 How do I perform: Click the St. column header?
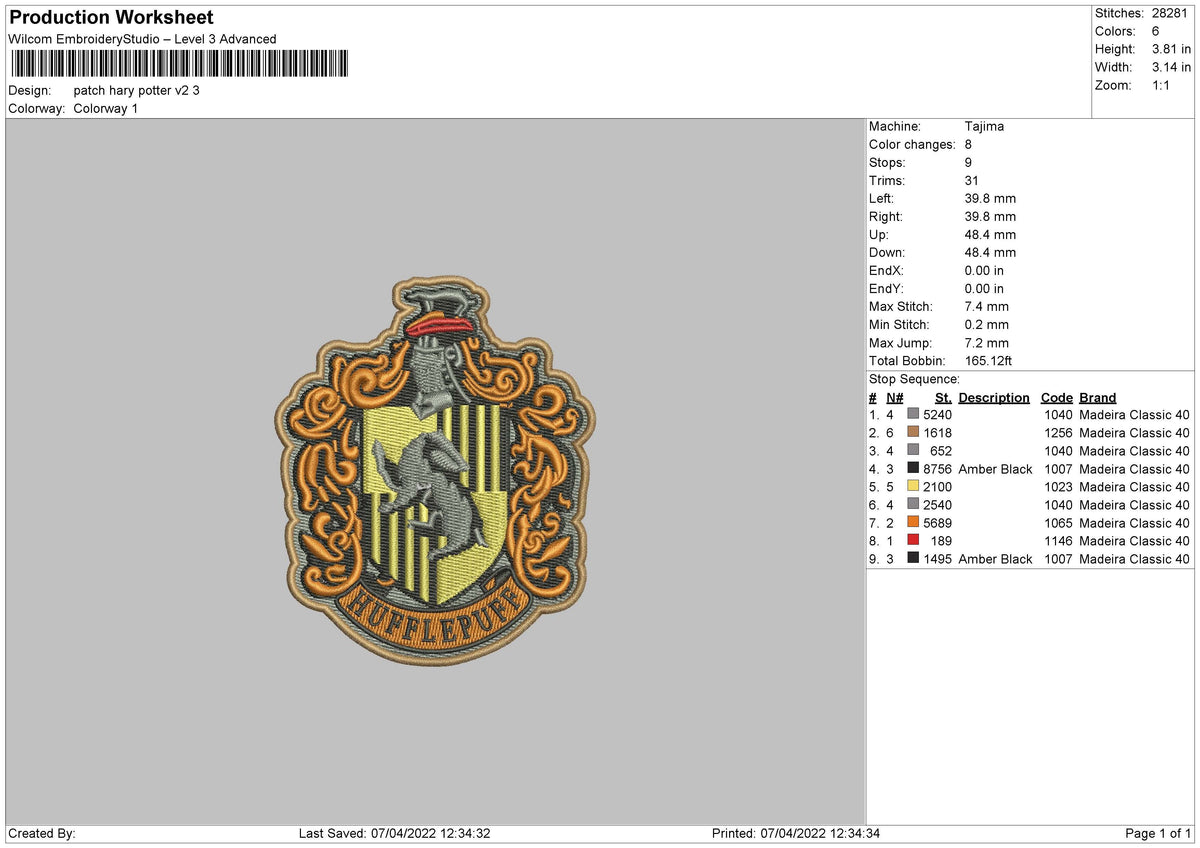[941, 397]
